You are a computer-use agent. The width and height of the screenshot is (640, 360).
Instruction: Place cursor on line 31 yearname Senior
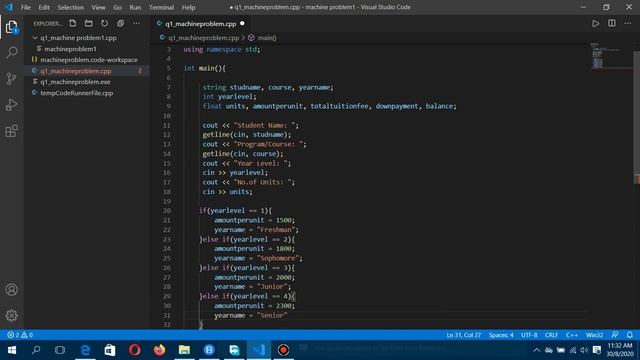click(251, 315)
